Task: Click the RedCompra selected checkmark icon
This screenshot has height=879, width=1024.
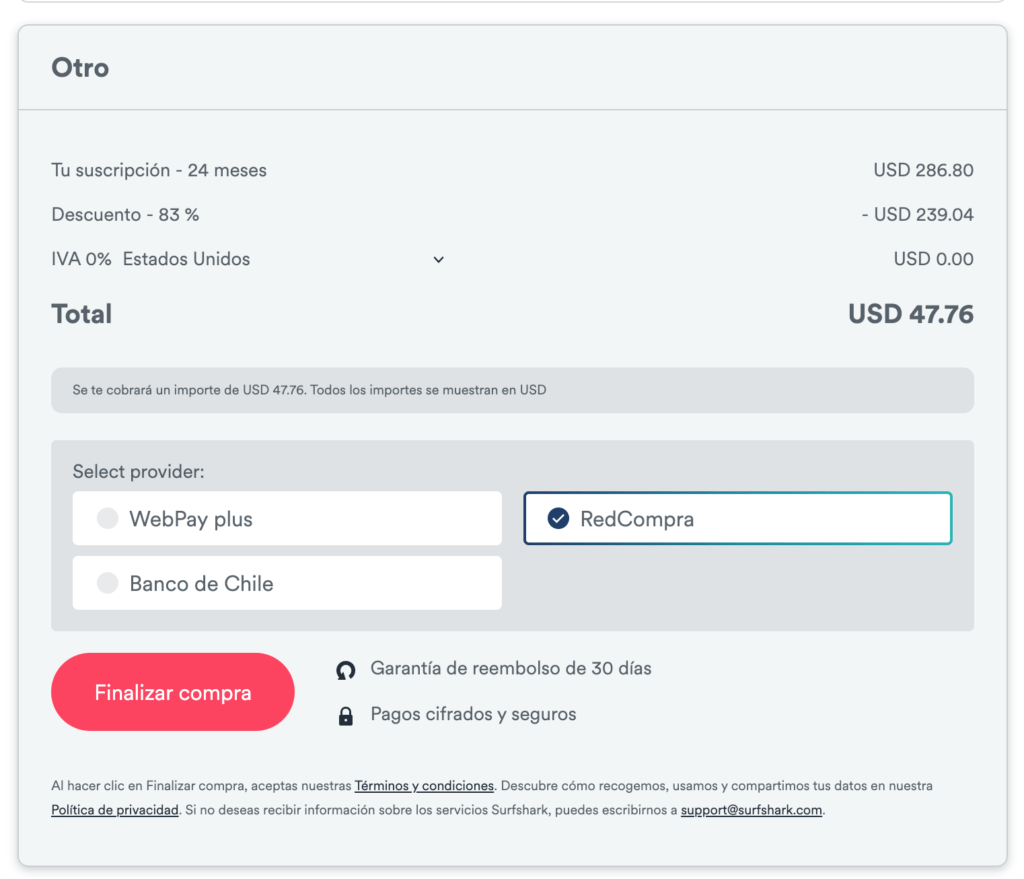Action: coord(558,518)
